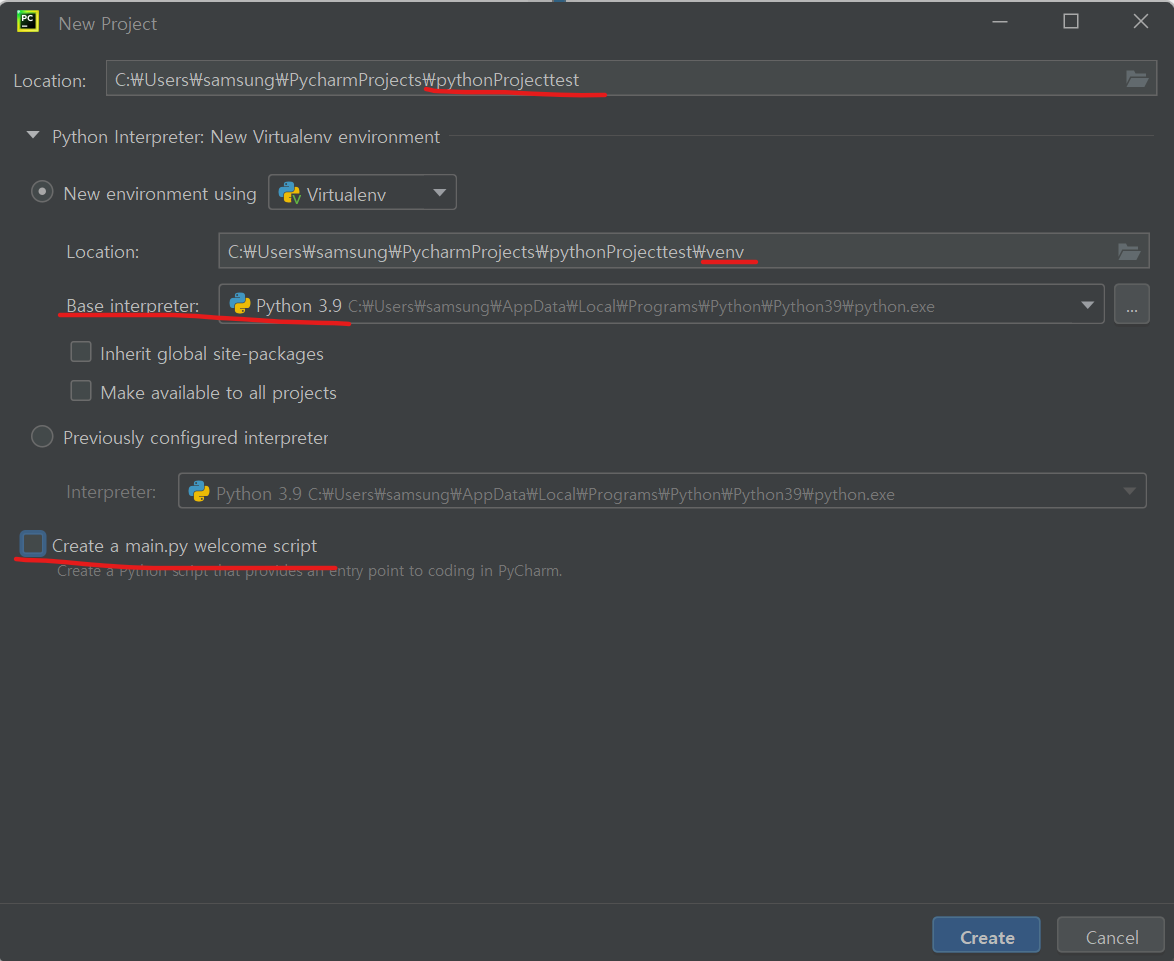Click the Virtualenv Python icon in dropdown

[289, 193]
